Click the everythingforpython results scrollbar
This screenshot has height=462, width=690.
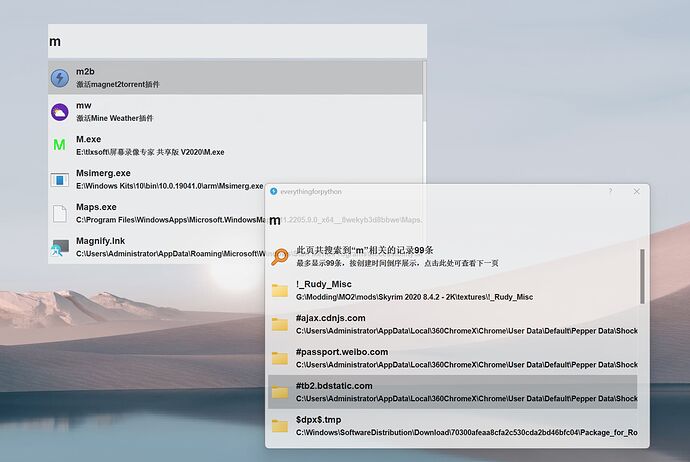click(642, 280)
